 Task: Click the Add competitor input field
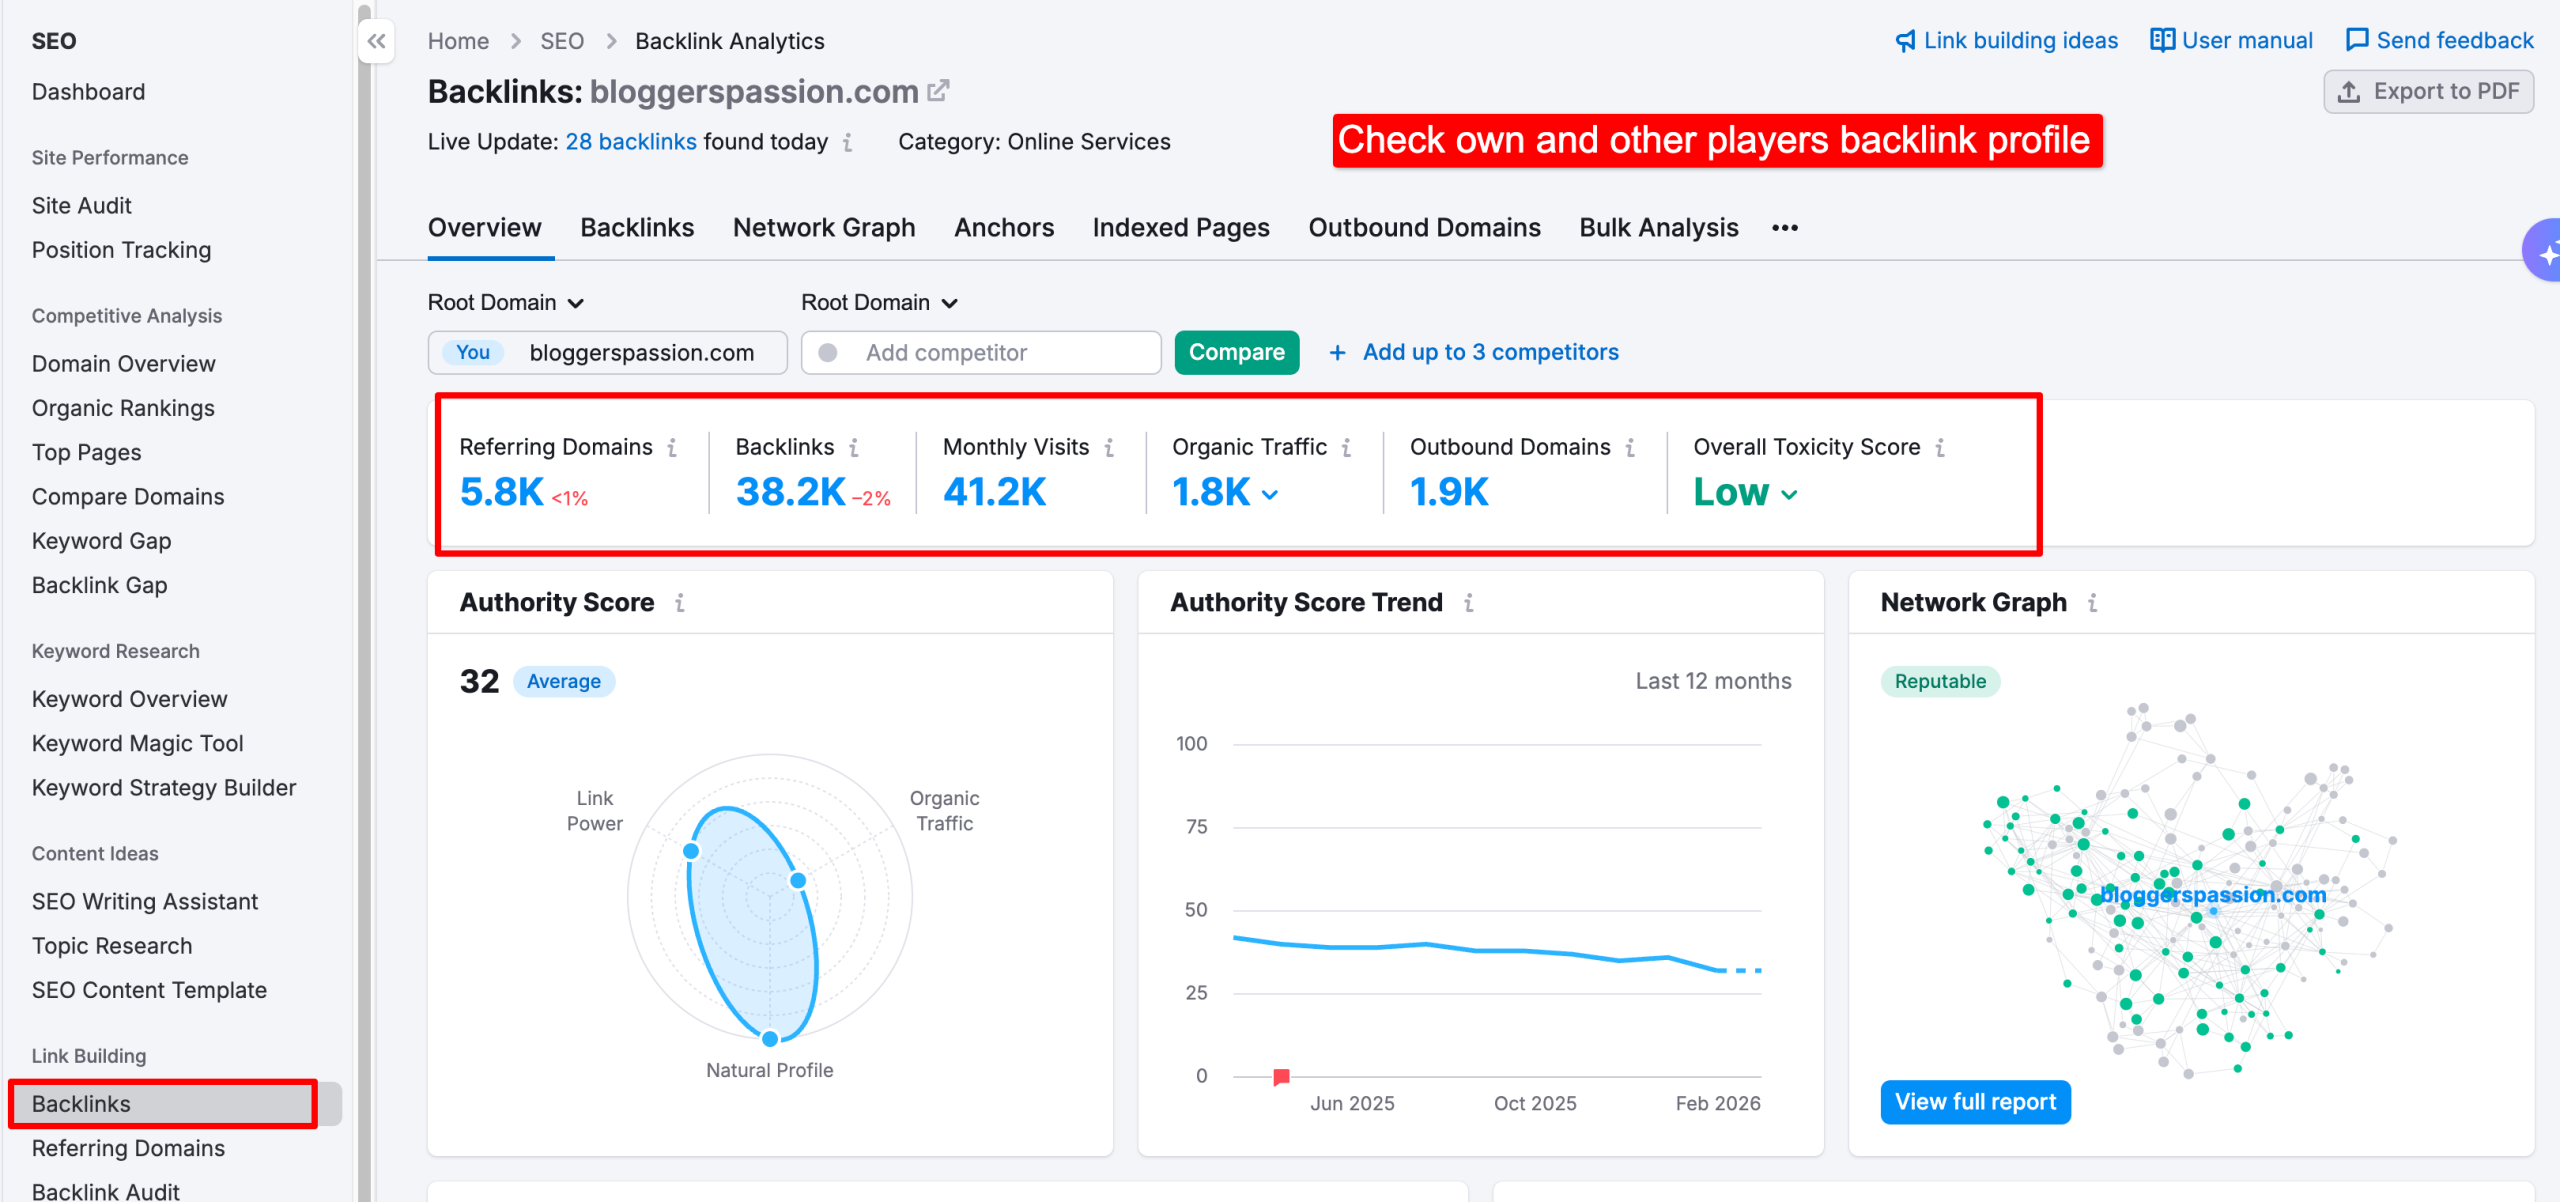point(980,352)
